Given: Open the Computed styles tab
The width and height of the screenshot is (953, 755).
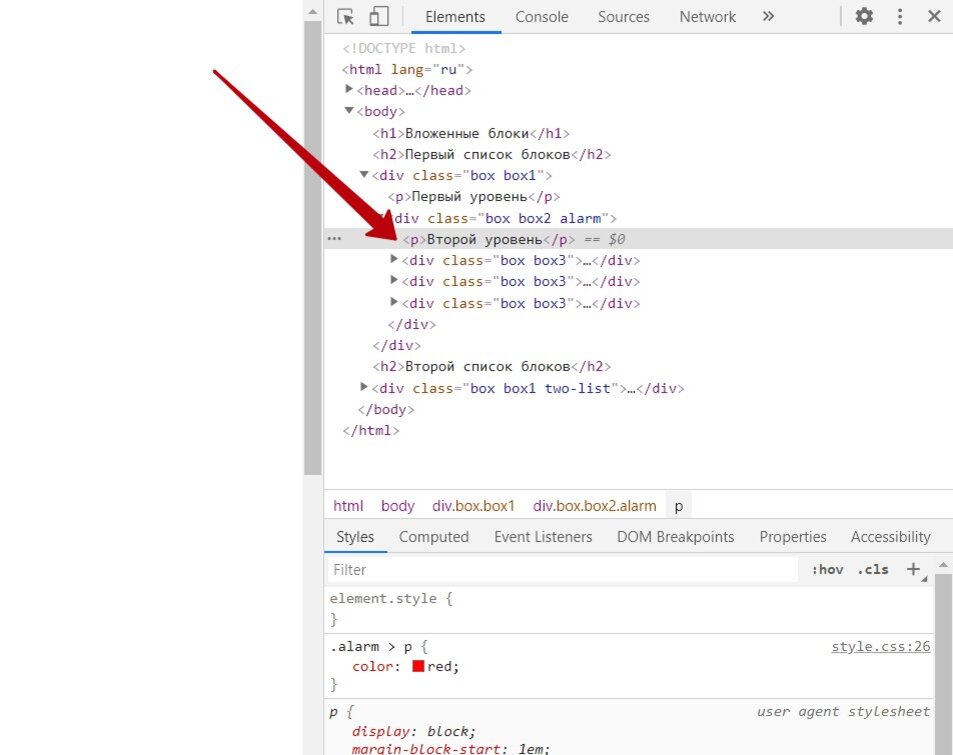Looking at the screenshot, I should click(x=433, y=536).
